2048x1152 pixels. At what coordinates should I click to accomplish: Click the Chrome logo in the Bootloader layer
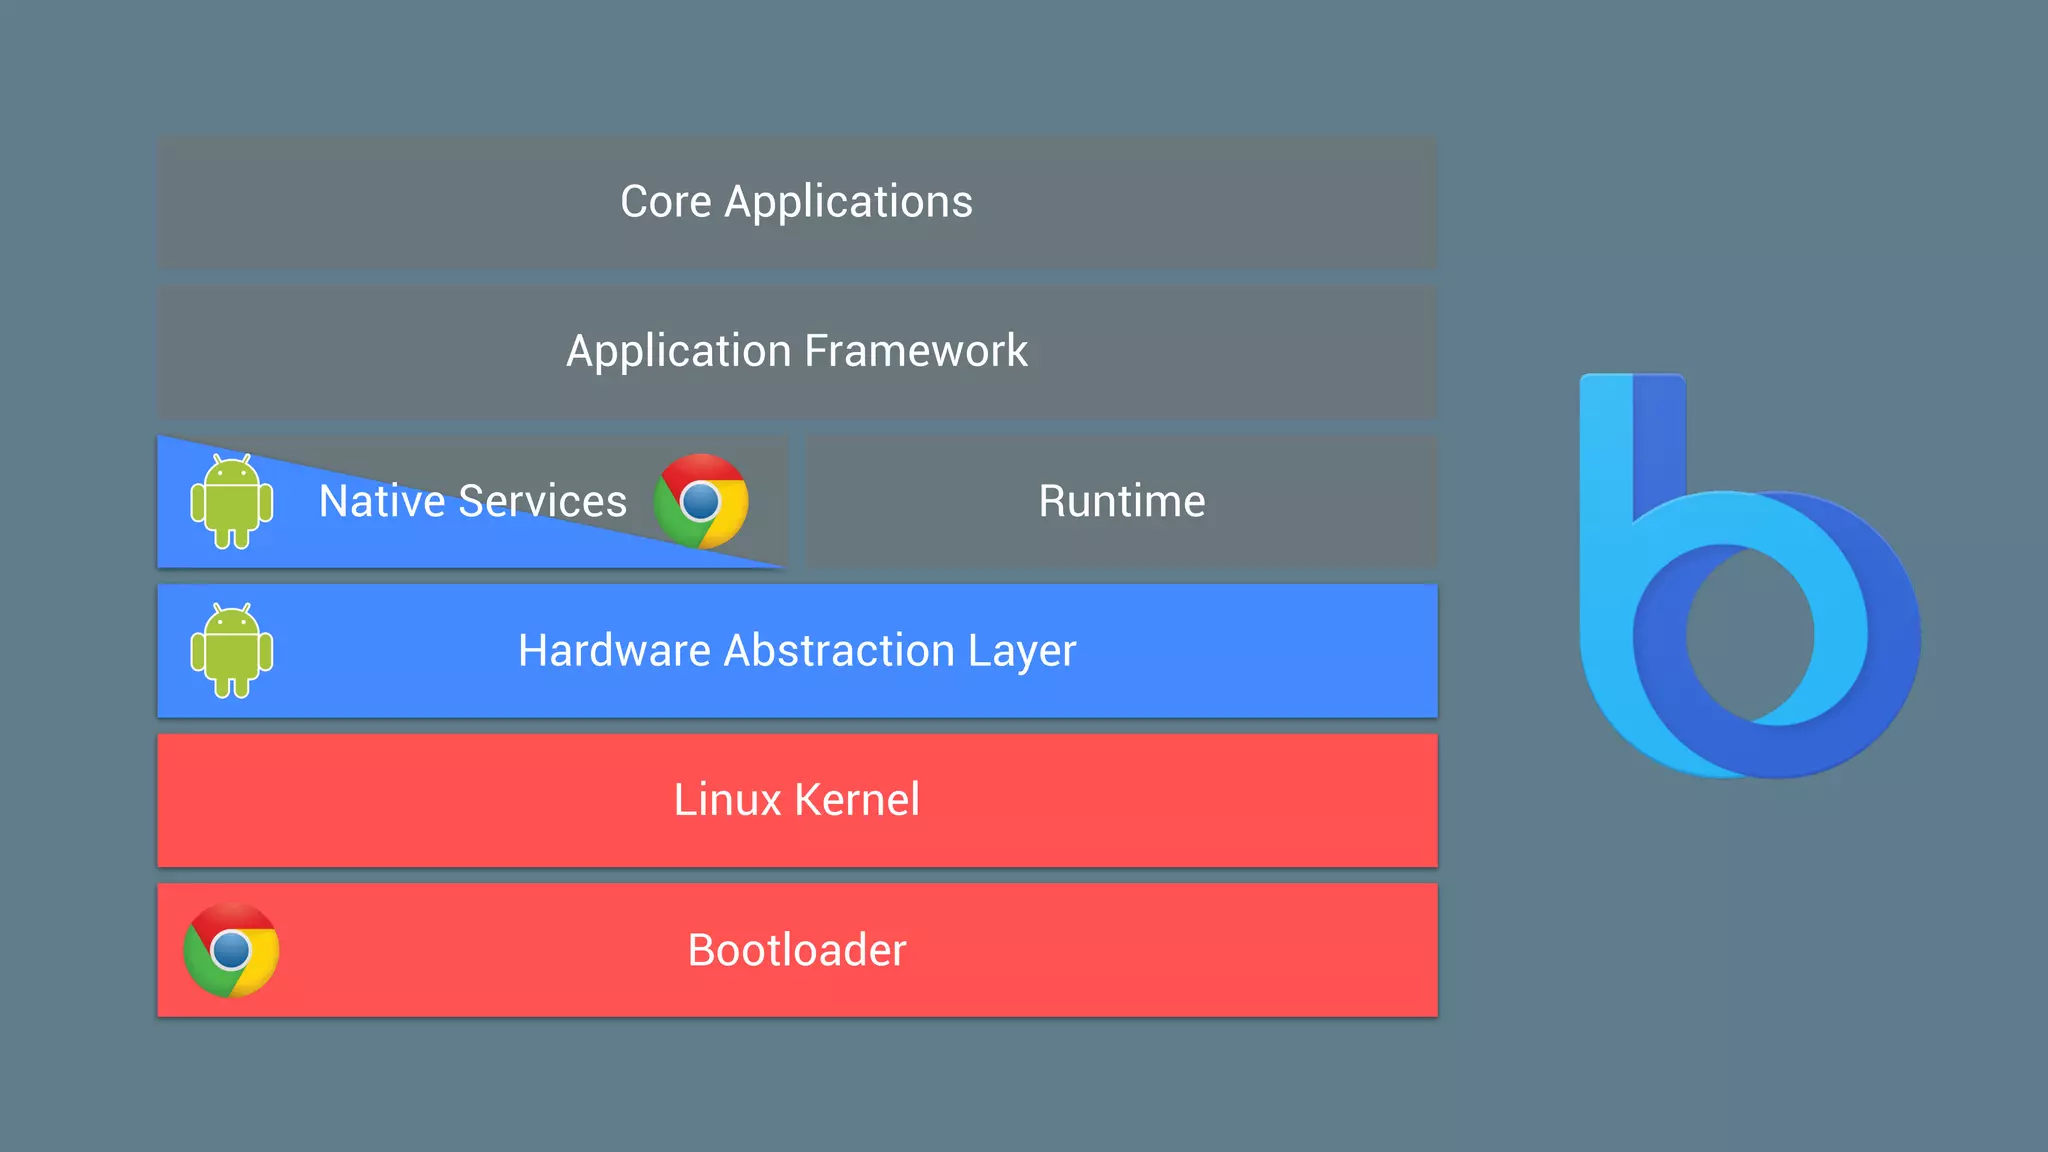pyautogui.click(x=231, y=950)
